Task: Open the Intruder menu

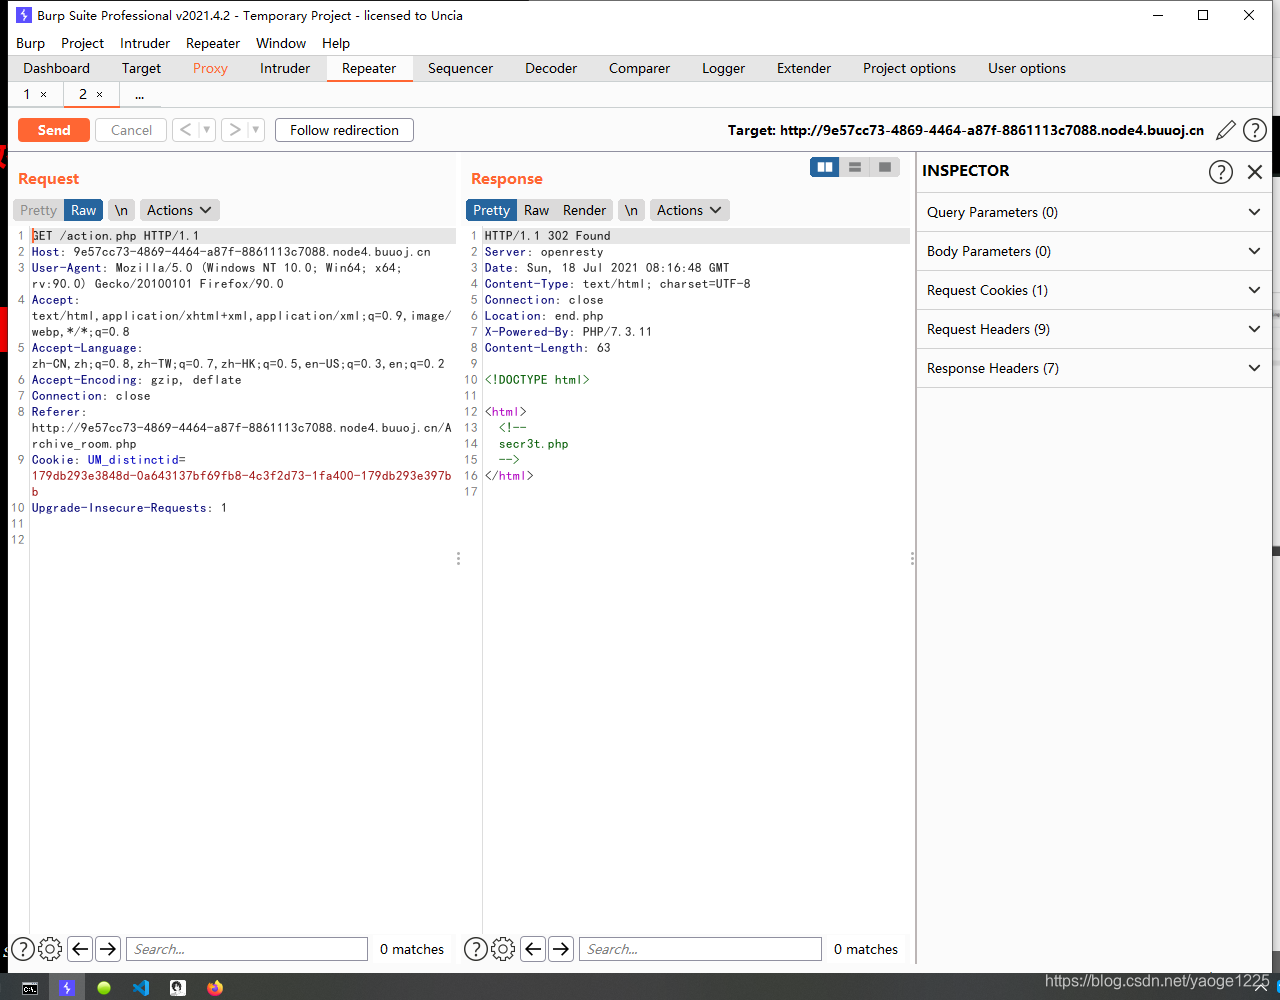Action: 145,43
